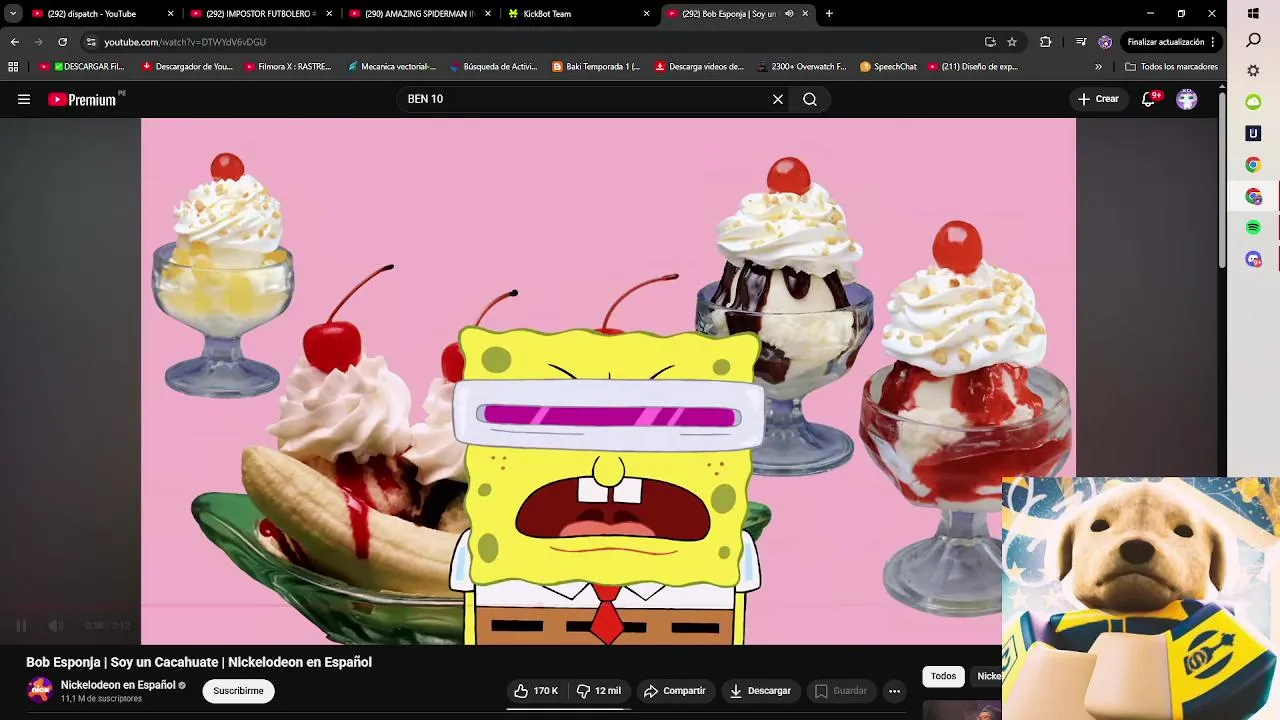Open browser extensions puzzle icon
This screenshot has height=720, width=1280.
[1045, 42]
